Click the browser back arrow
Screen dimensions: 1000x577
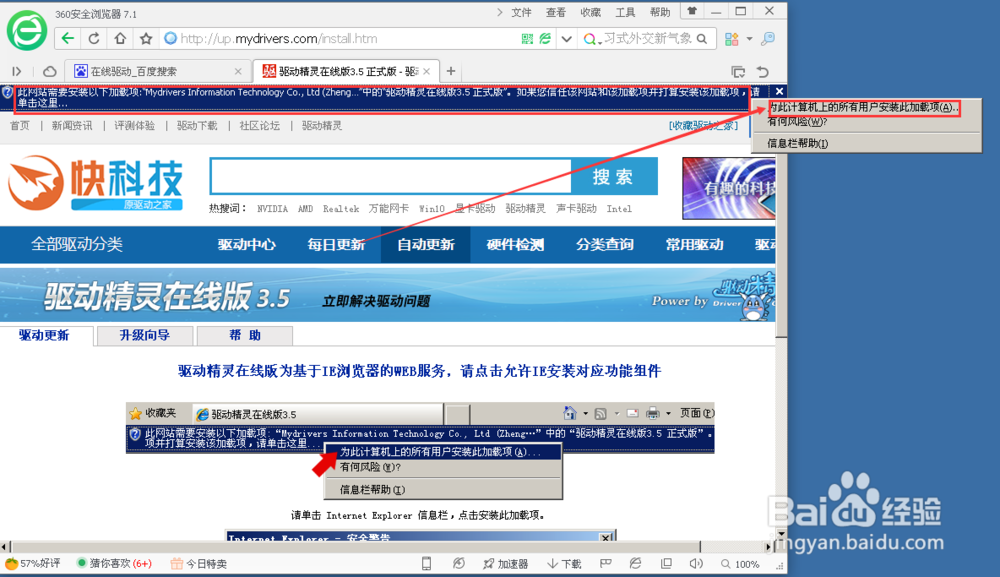click(68, 39)
